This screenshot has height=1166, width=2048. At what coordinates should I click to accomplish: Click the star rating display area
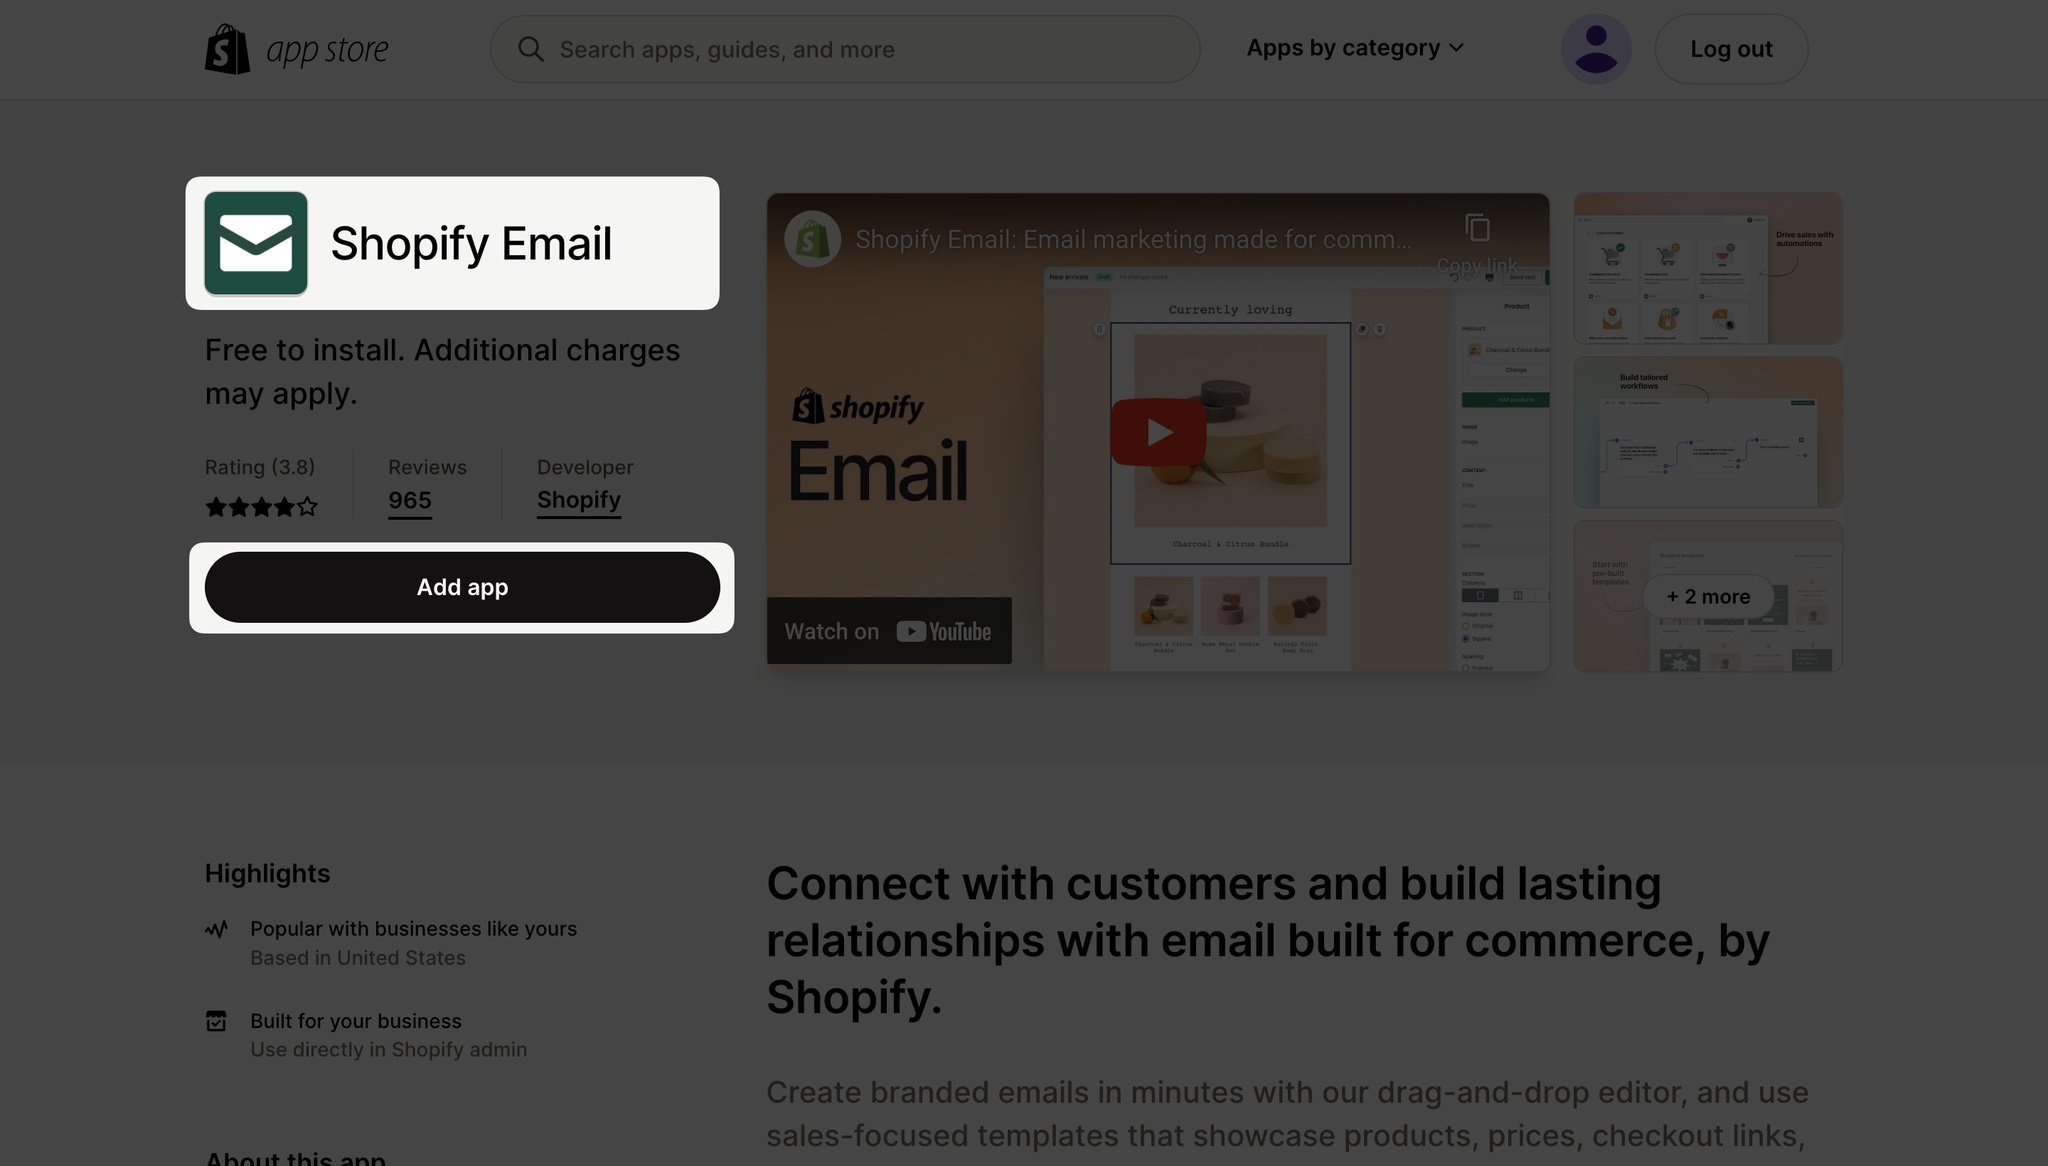(x=260, y=506)
